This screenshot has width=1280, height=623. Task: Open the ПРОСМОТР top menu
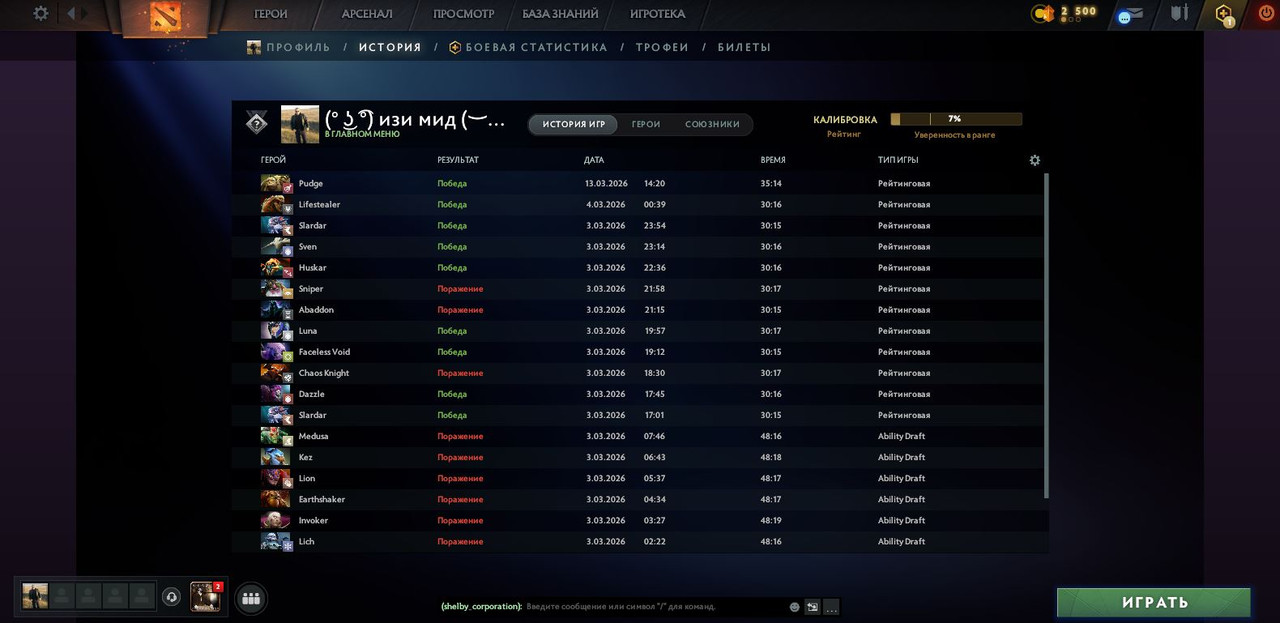point(464,14)
